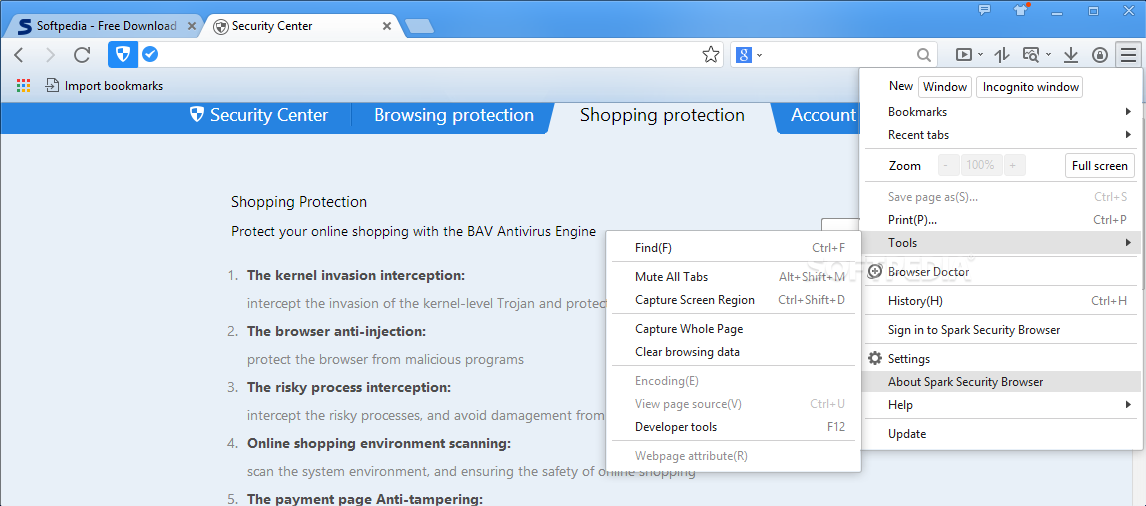Sign in to Spark Security Browser
Screen dimensions: 1146x506
[x=1001, y=330]
